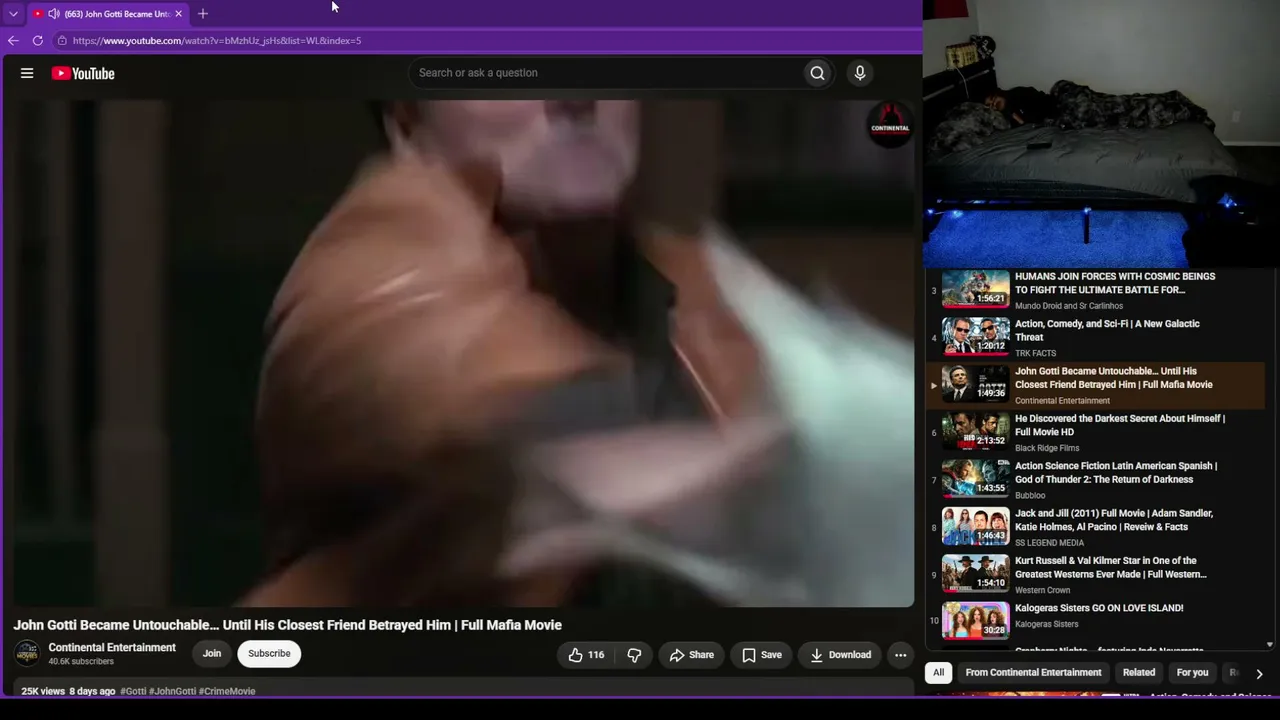Select the All filter chip

938,673
